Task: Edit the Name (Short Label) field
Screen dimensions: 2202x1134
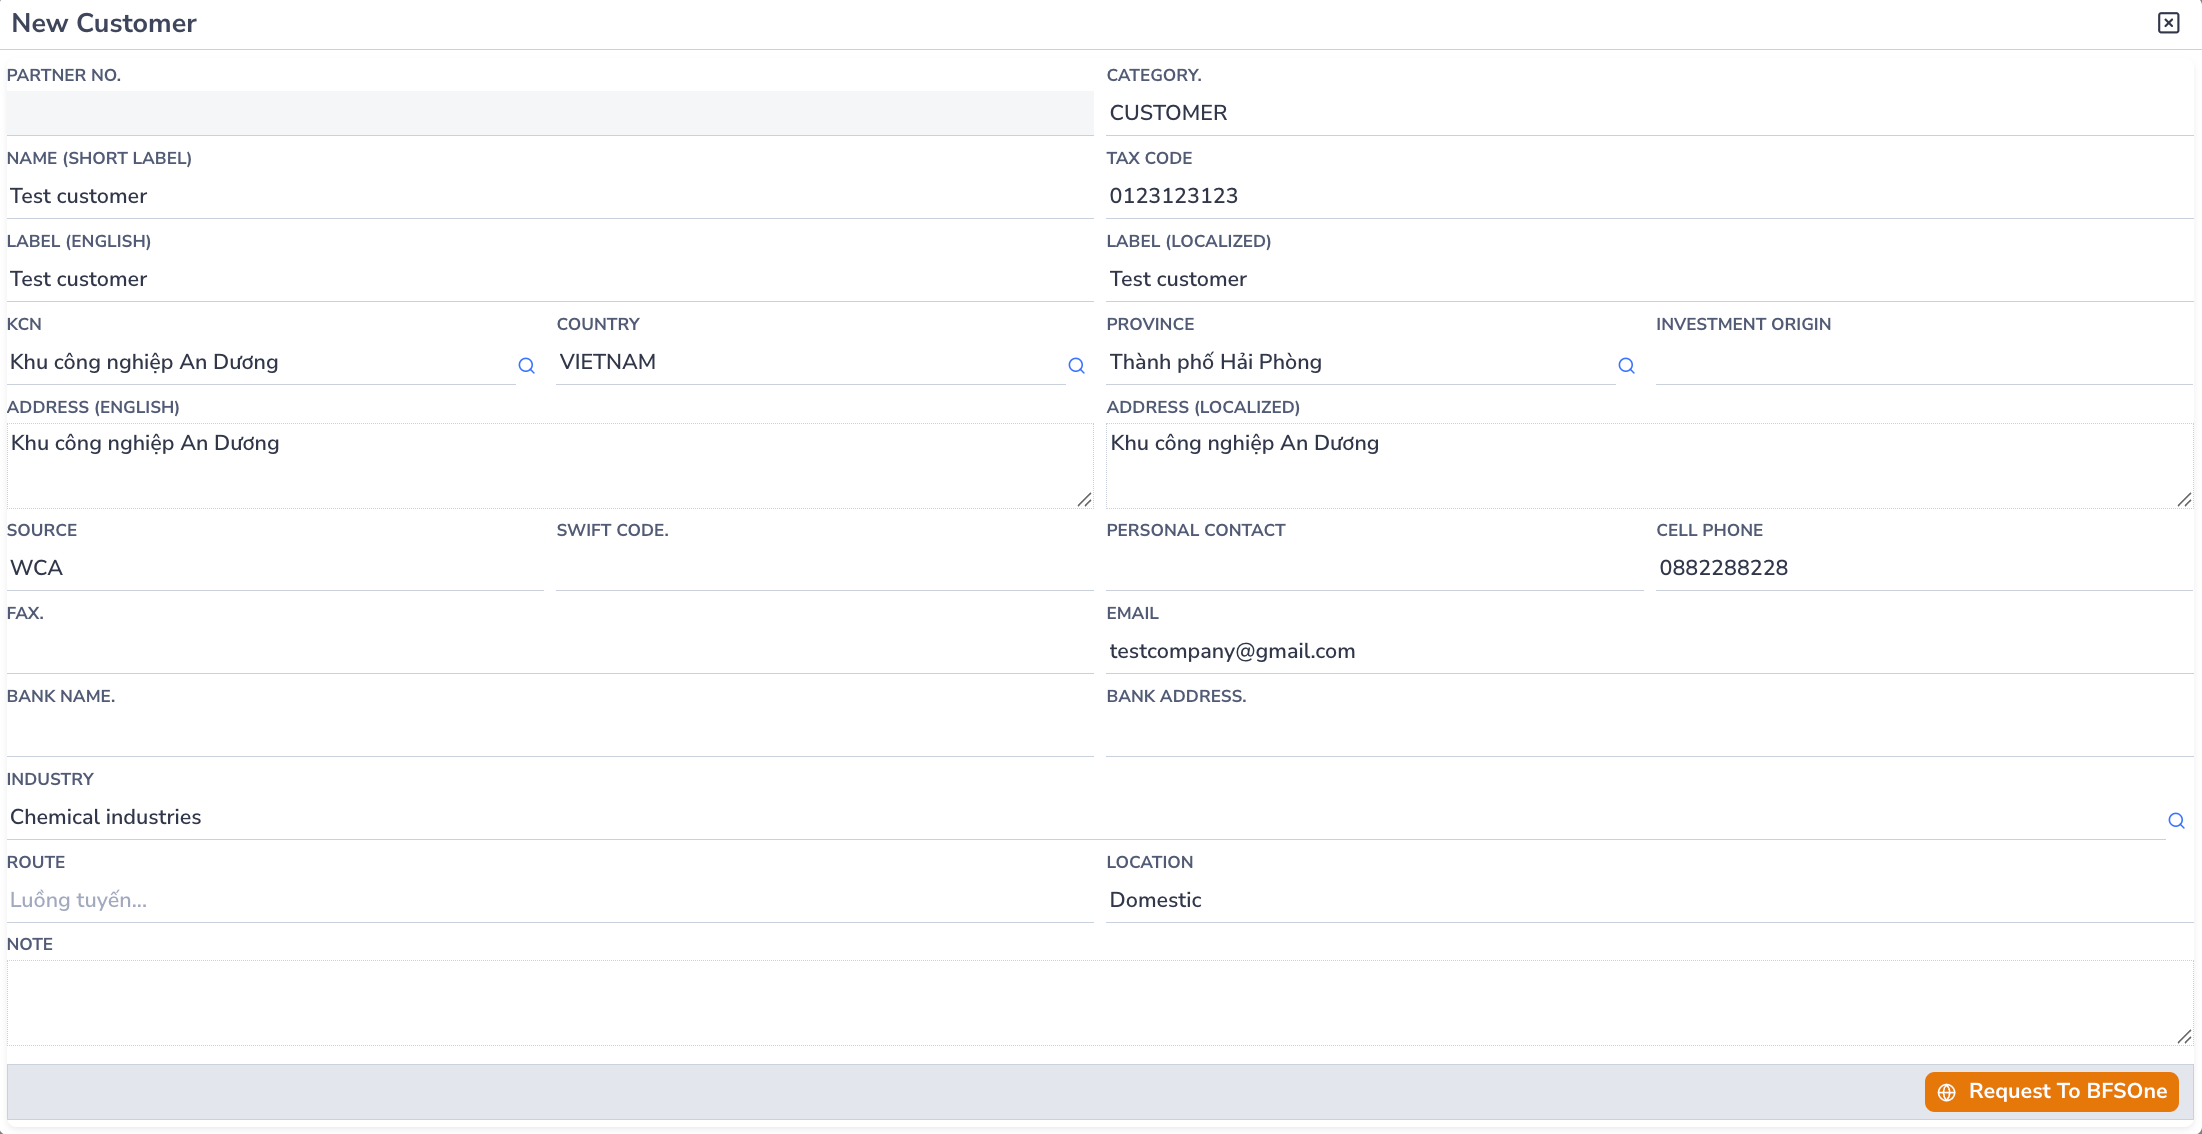Action: coord(550,196)
